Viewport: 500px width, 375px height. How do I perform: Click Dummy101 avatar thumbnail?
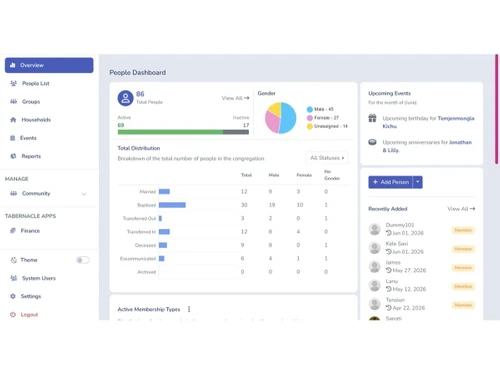[x=375, y=229]
